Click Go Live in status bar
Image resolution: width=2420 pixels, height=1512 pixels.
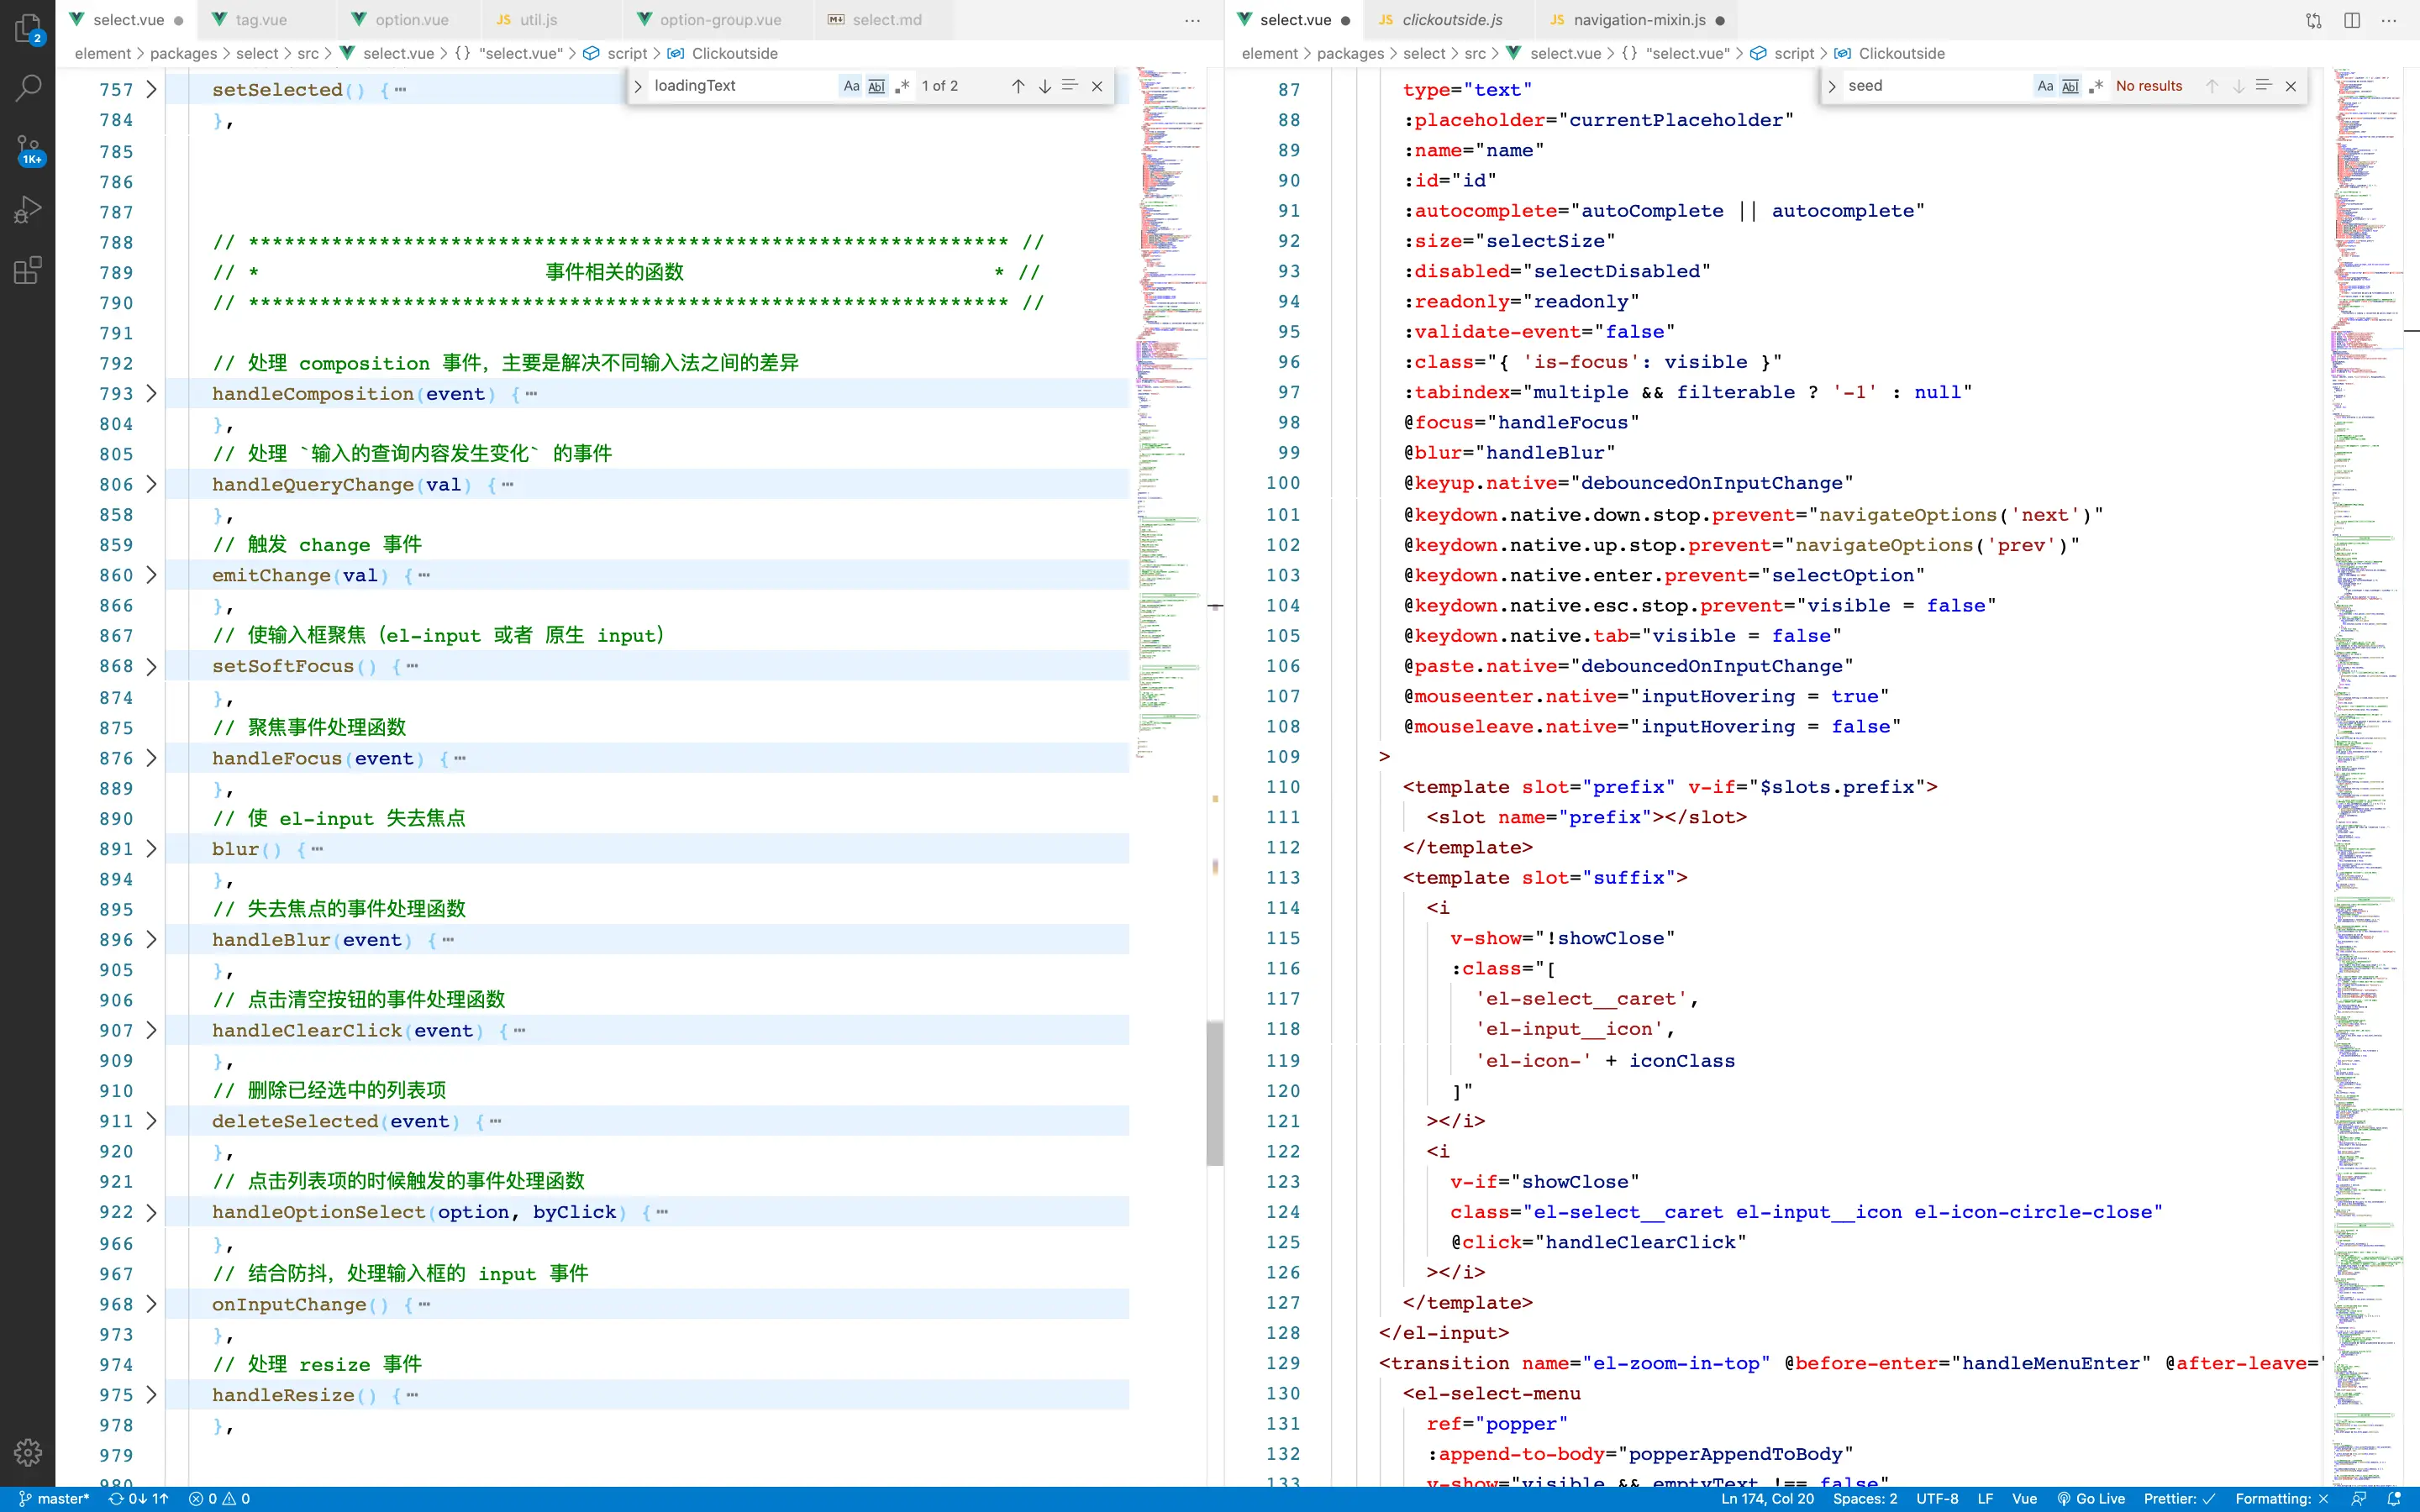[x=2091, y=1499]
